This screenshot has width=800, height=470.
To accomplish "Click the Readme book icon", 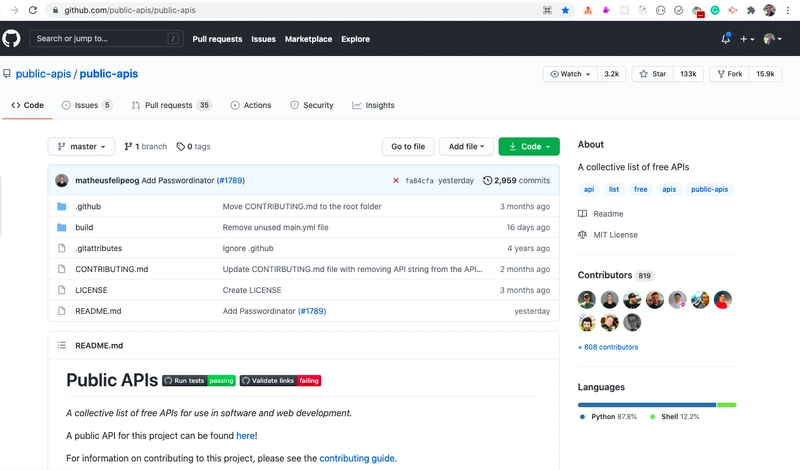I will (x=582, y=214).
